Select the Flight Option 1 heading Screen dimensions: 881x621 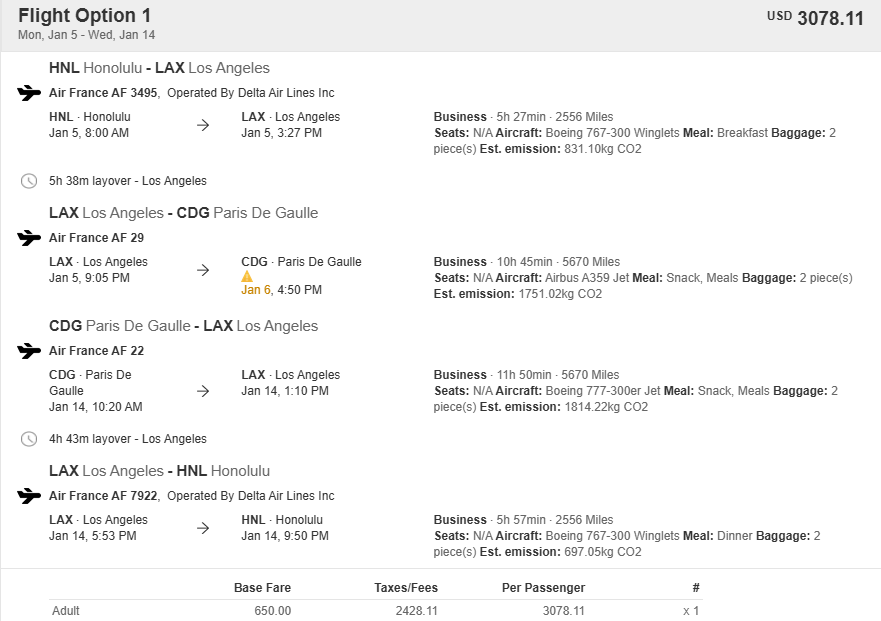pyautogui.click(x=85, y=16)
